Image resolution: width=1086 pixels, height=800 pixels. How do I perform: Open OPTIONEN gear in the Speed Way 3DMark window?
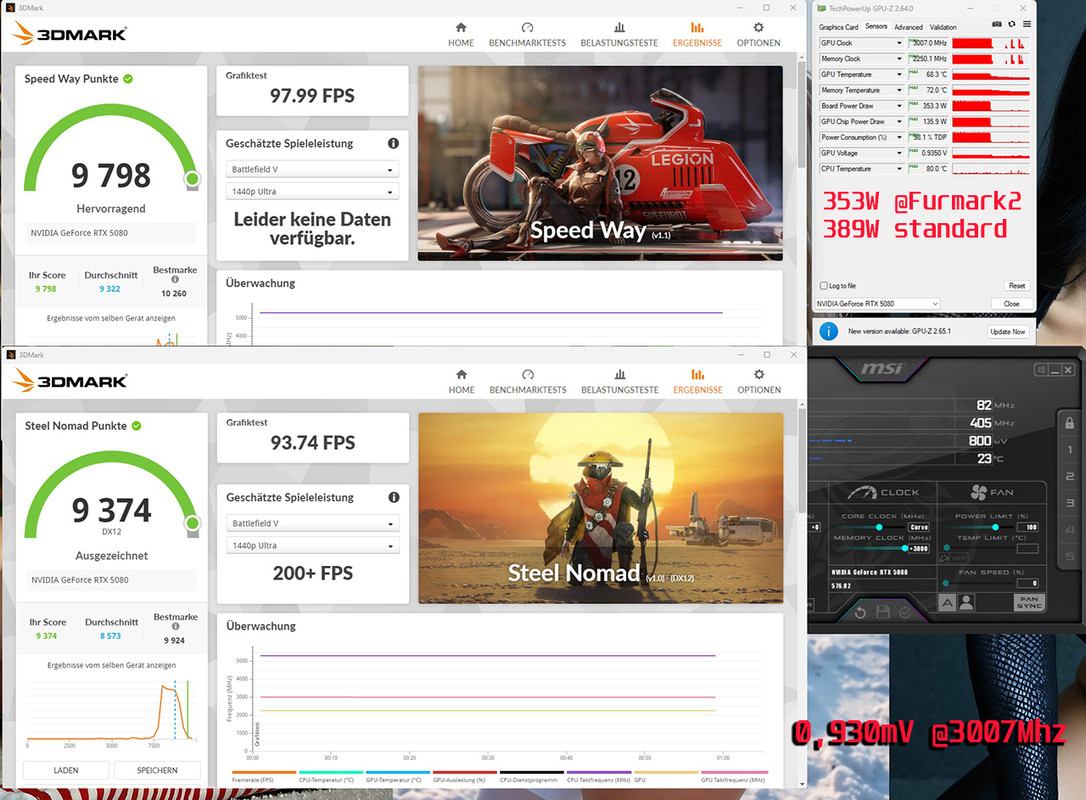click(758, 35)
